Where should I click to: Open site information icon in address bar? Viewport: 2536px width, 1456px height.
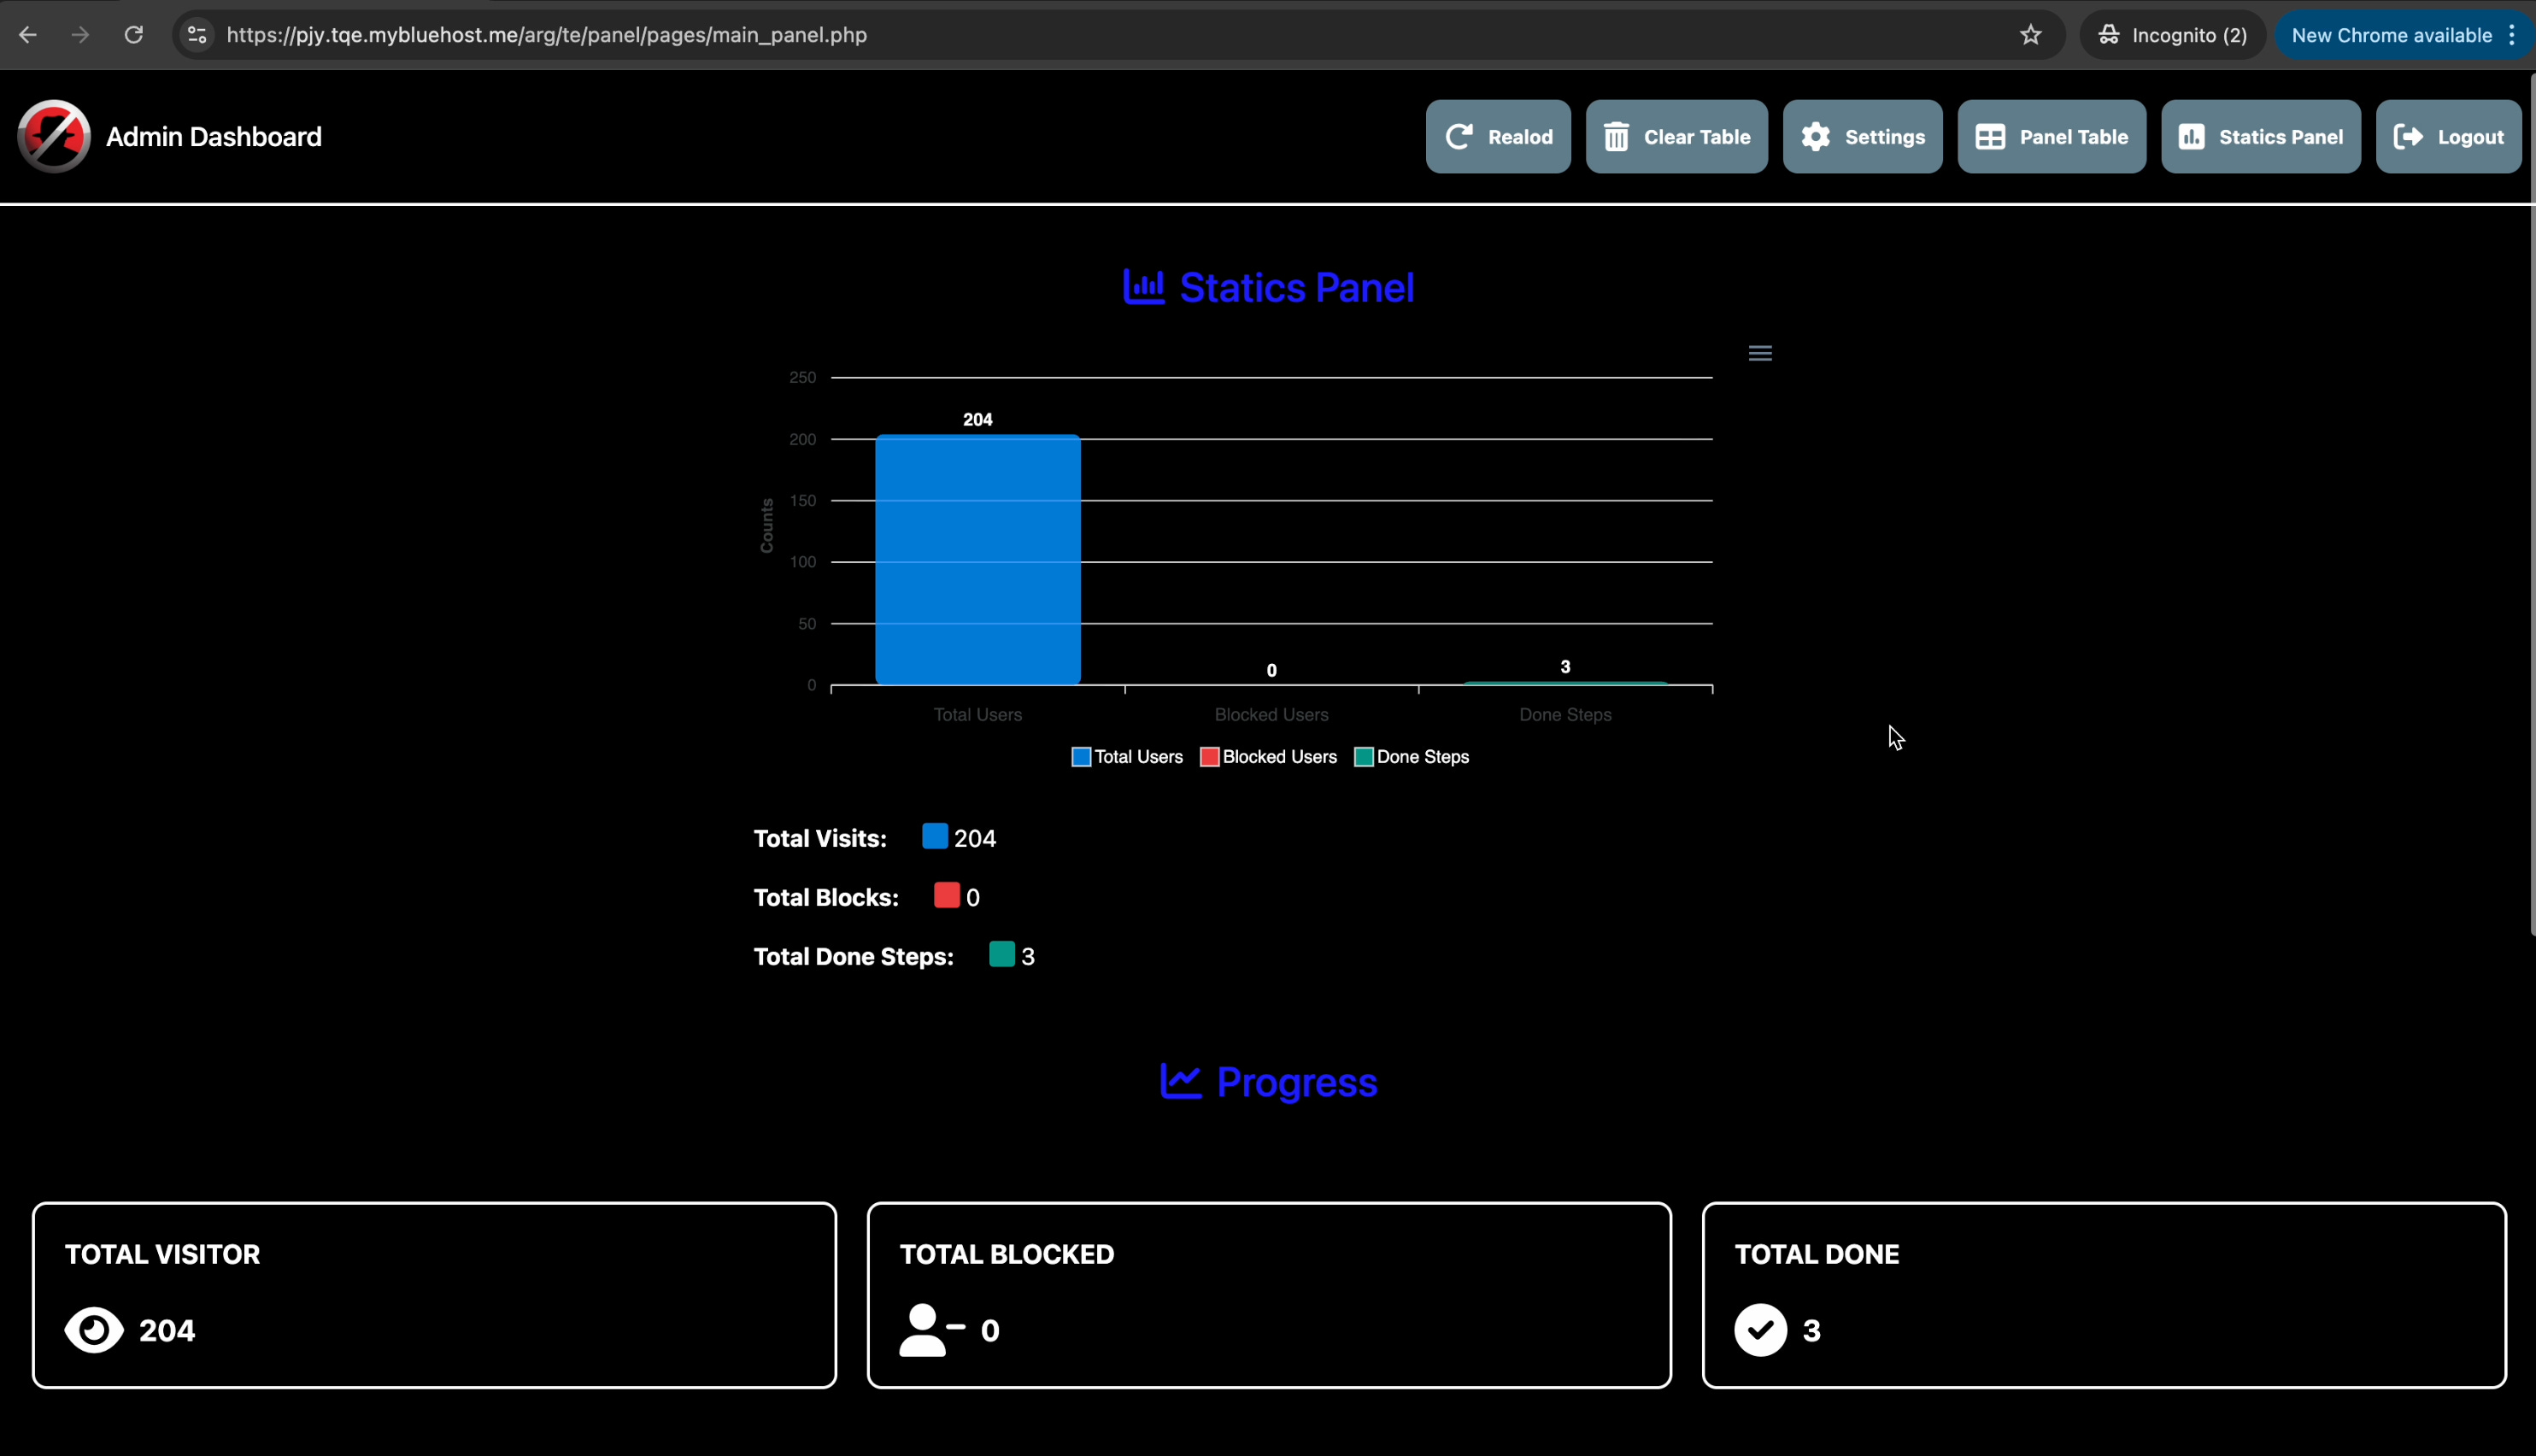coord(197,35)
